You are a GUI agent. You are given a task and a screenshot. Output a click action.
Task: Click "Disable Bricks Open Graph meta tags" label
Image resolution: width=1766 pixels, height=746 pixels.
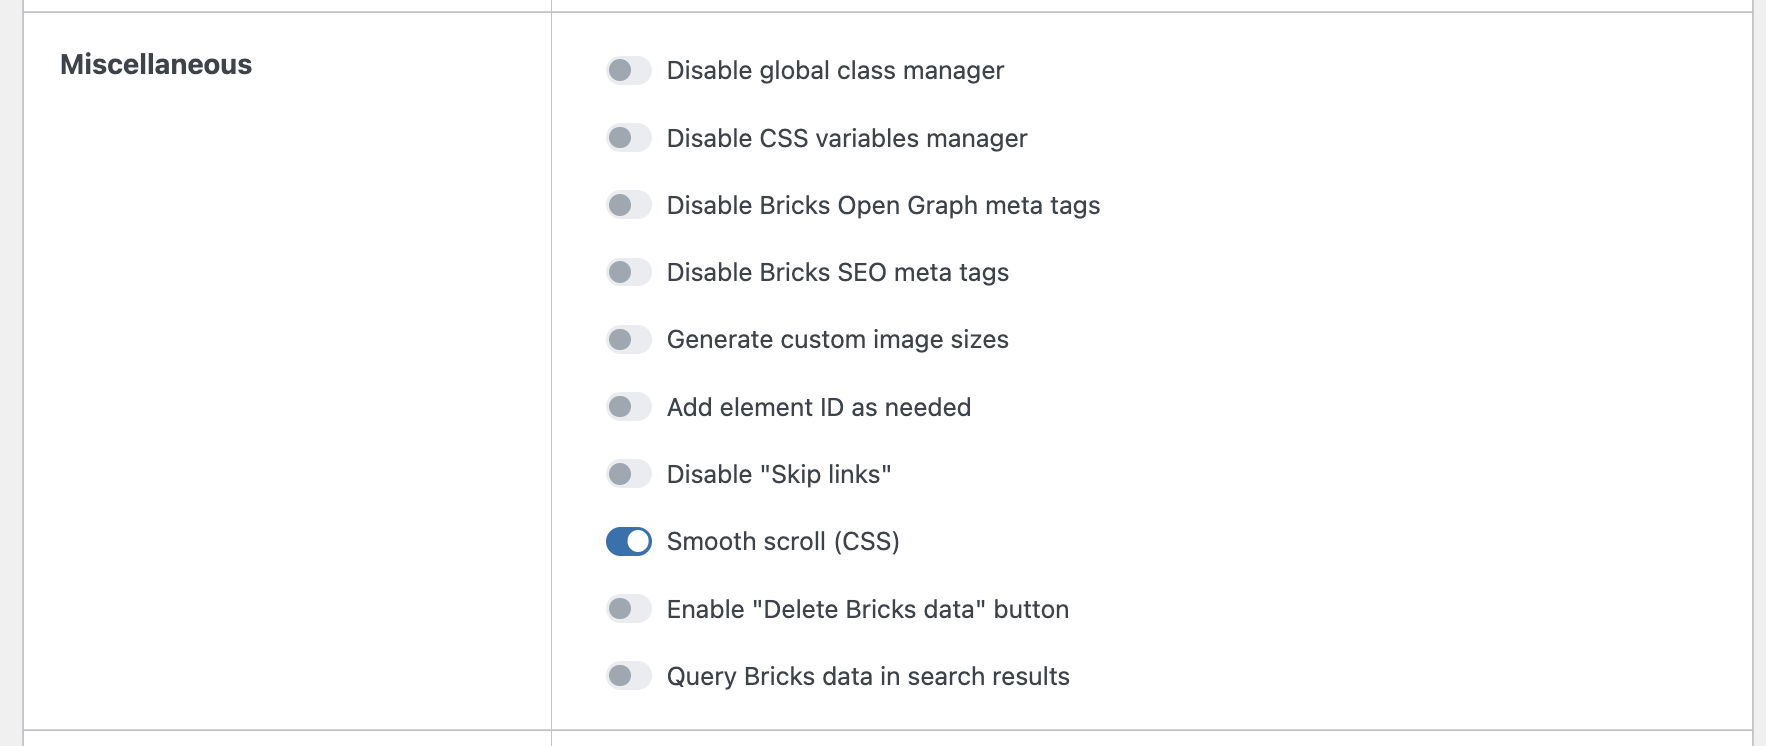(x=883, y=205)
